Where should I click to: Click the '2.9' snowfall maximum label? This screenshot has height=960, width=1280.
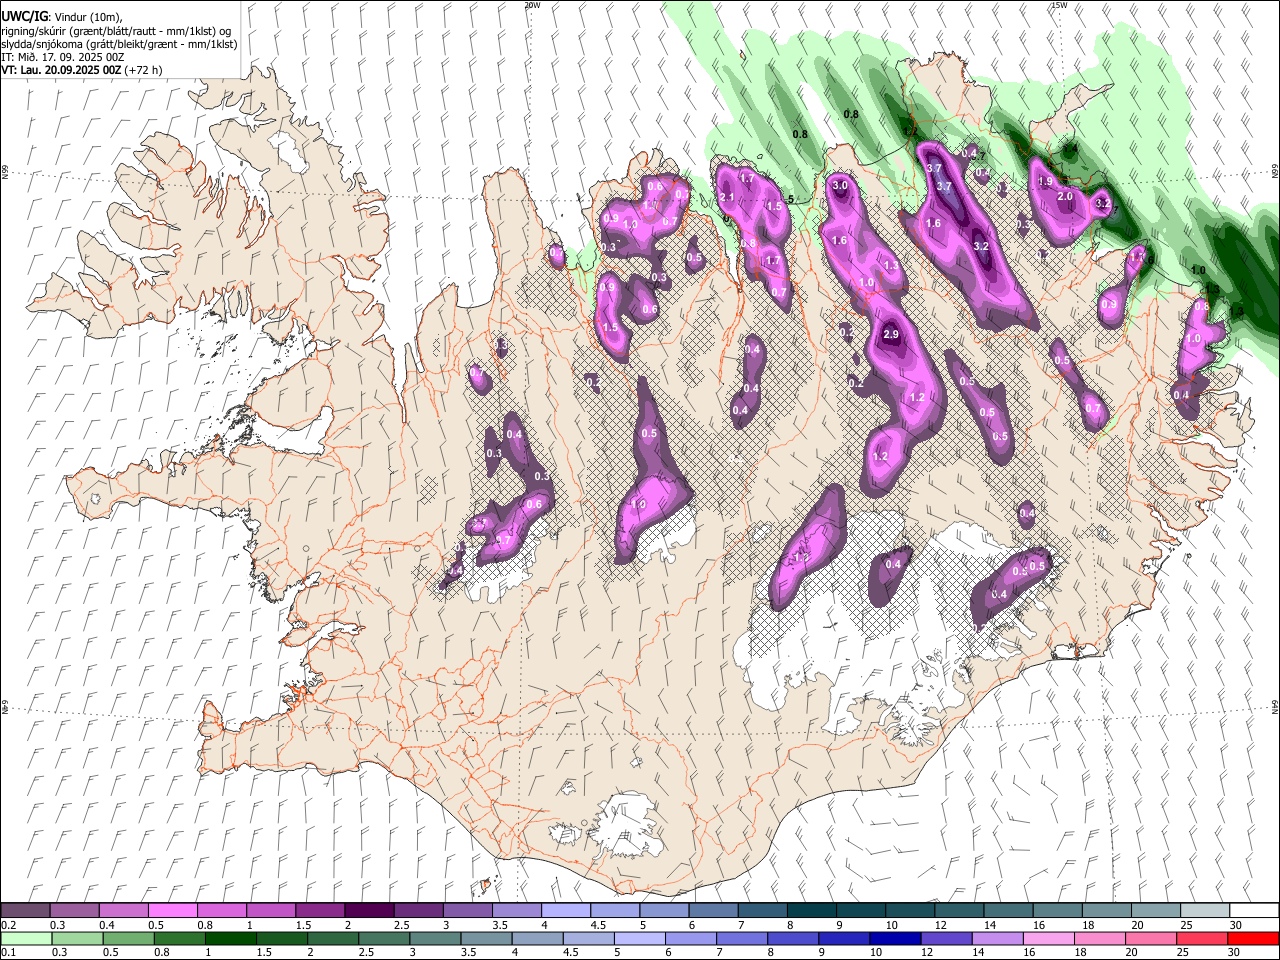[x=891, y=334]
